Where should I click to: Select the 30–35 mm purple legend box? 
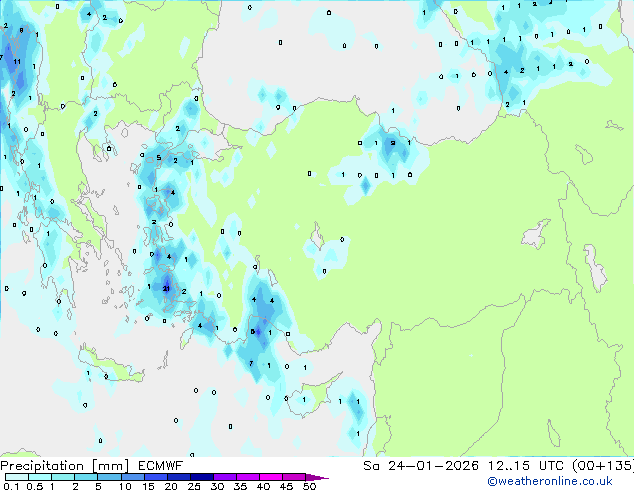[x=224, y=477]
